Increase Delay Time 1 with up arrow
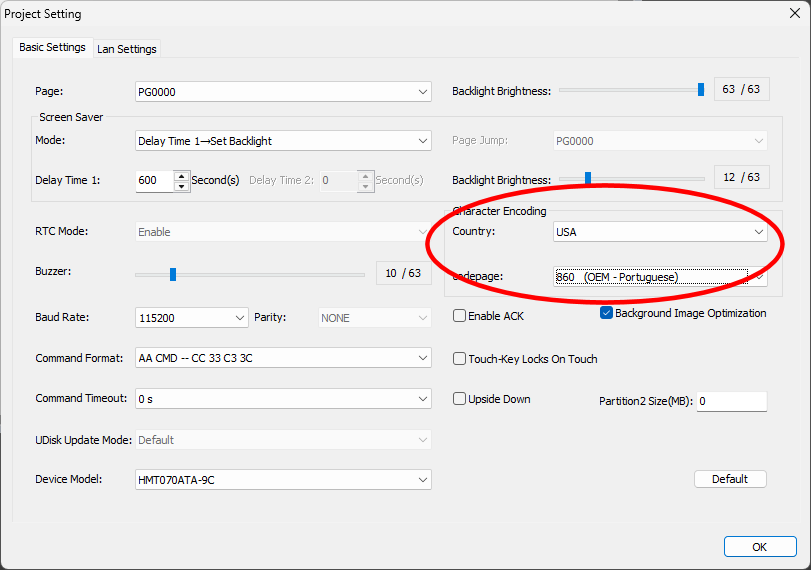The width and height of the screenshot is (811, 570). click(x=181, y=176)
